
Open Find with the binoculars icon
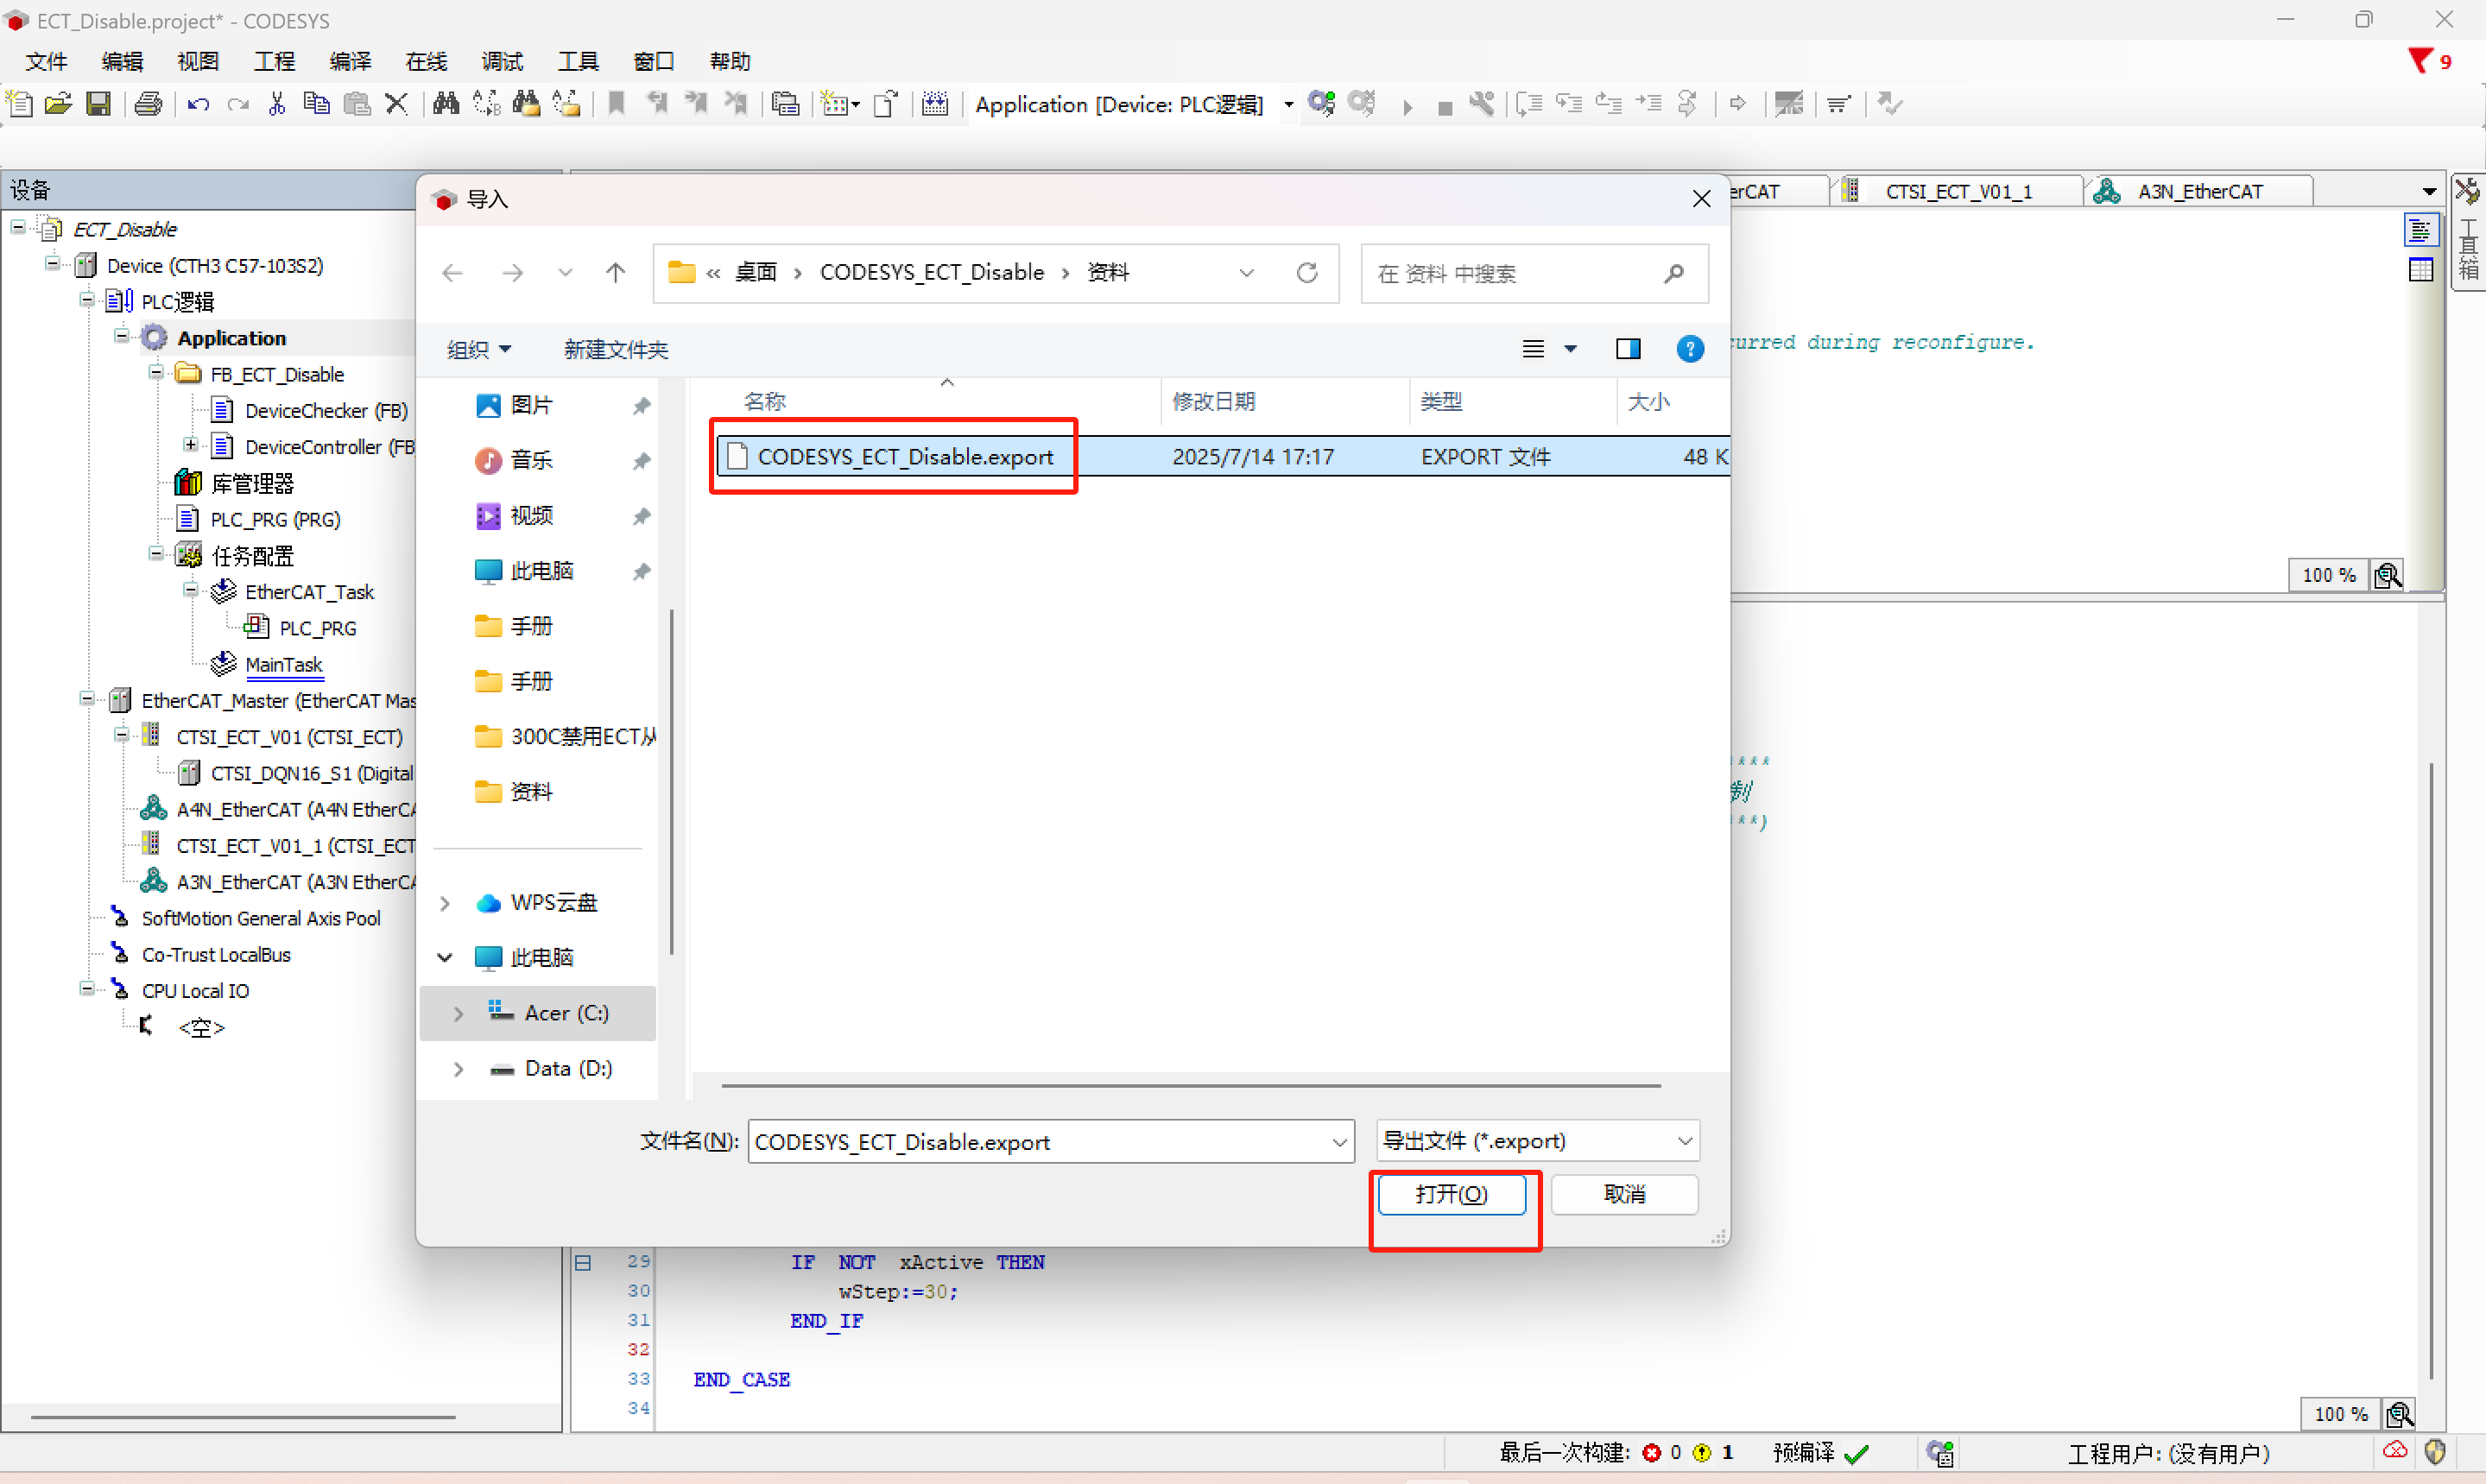point(446,103)
